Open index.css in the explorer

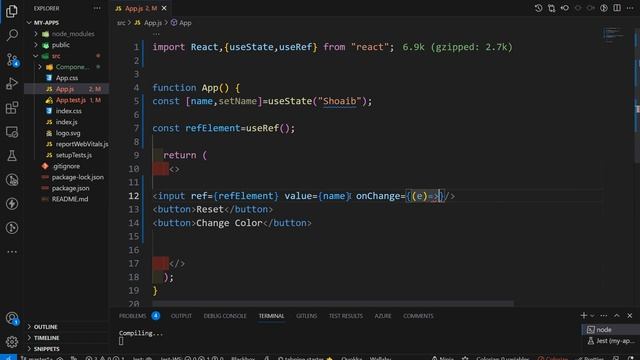[67, 111]
